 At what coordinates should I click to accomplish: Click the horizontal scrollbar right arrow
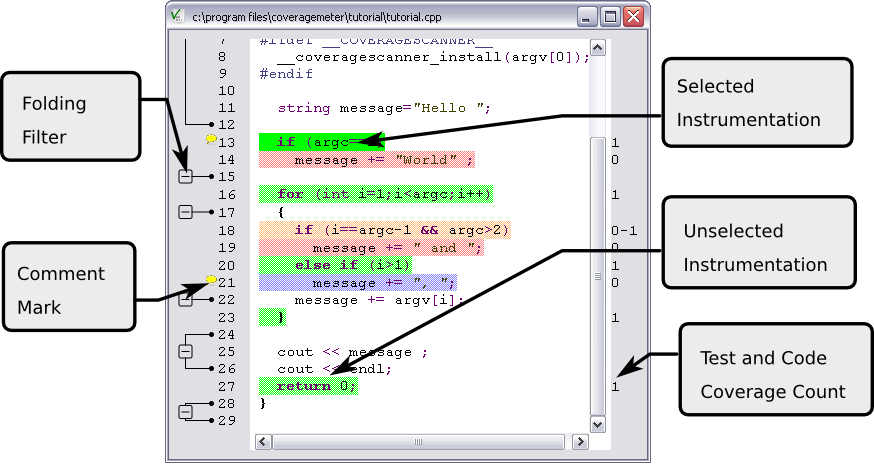580,441
